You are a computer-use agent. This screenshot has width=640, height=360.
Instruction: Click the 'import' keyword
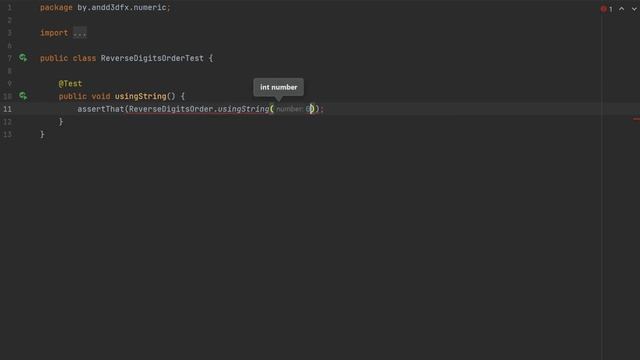54,33
